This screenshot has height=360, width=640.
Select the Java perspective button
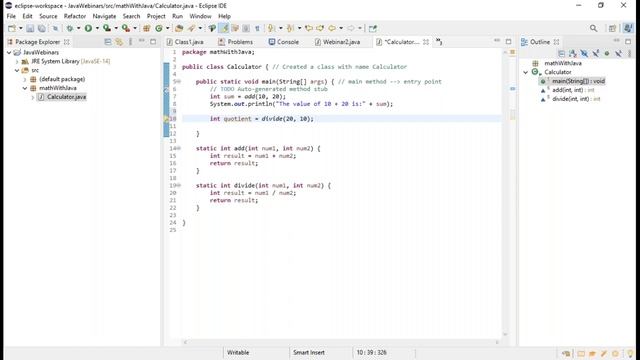[628, 28]
